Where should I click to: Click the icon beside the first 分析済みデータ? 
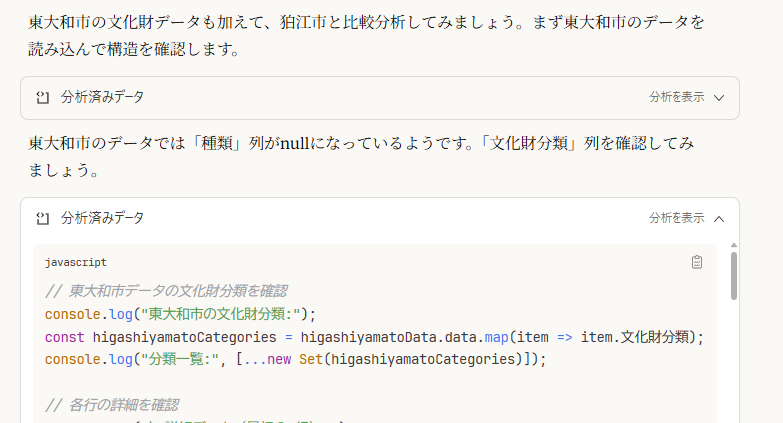[x=42, y=98]
